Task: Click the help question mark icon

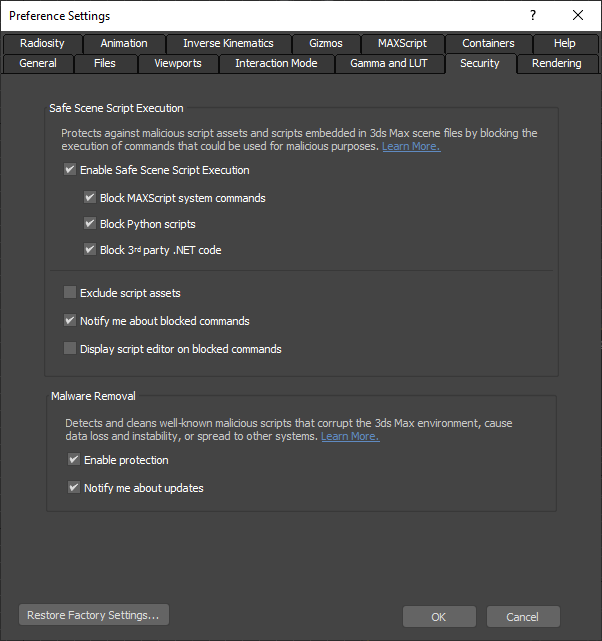Action: [533, 15]
